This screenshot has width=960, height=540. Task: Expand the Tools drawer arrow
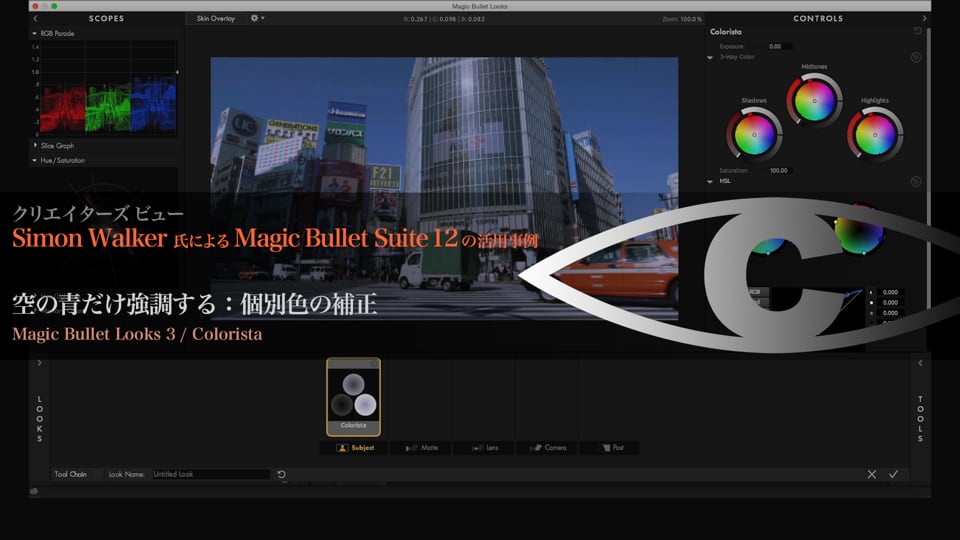click(920, 363)
